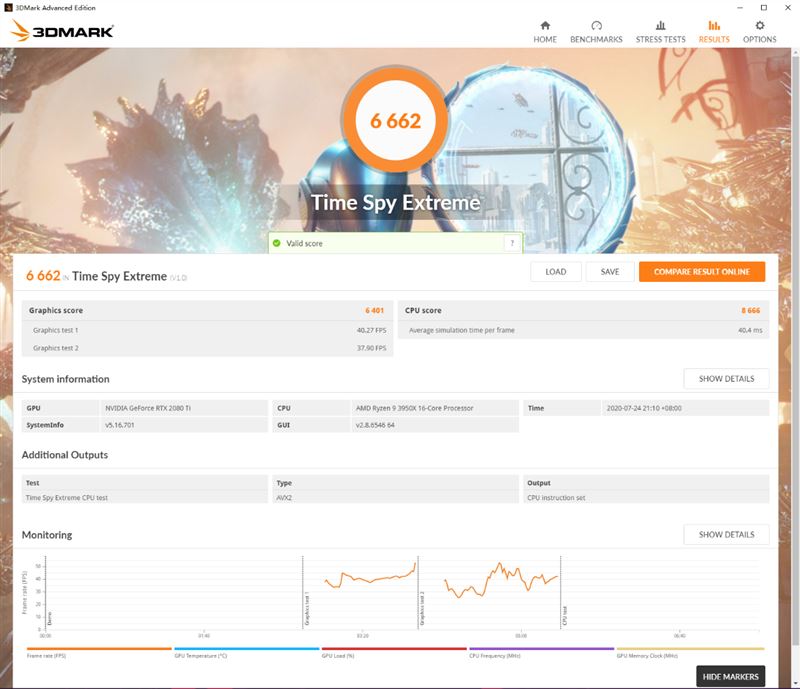Select the RESULTS chart icon
The image size is (800, 689).
click(x=714, y=26)
